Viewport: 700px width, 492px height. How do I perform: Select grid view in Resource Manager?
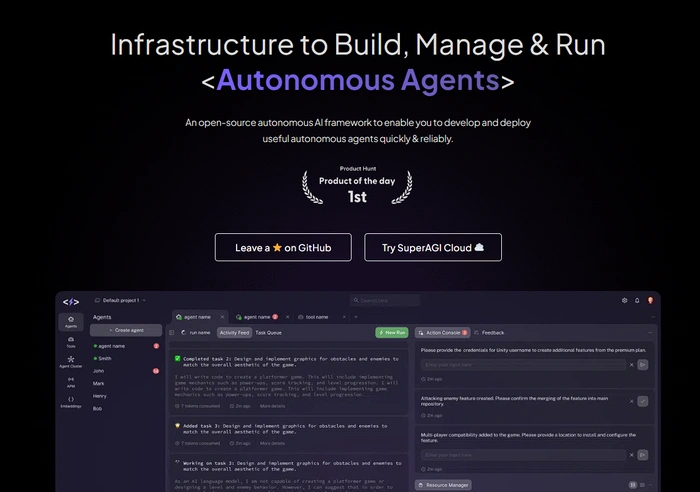point(633,485)
